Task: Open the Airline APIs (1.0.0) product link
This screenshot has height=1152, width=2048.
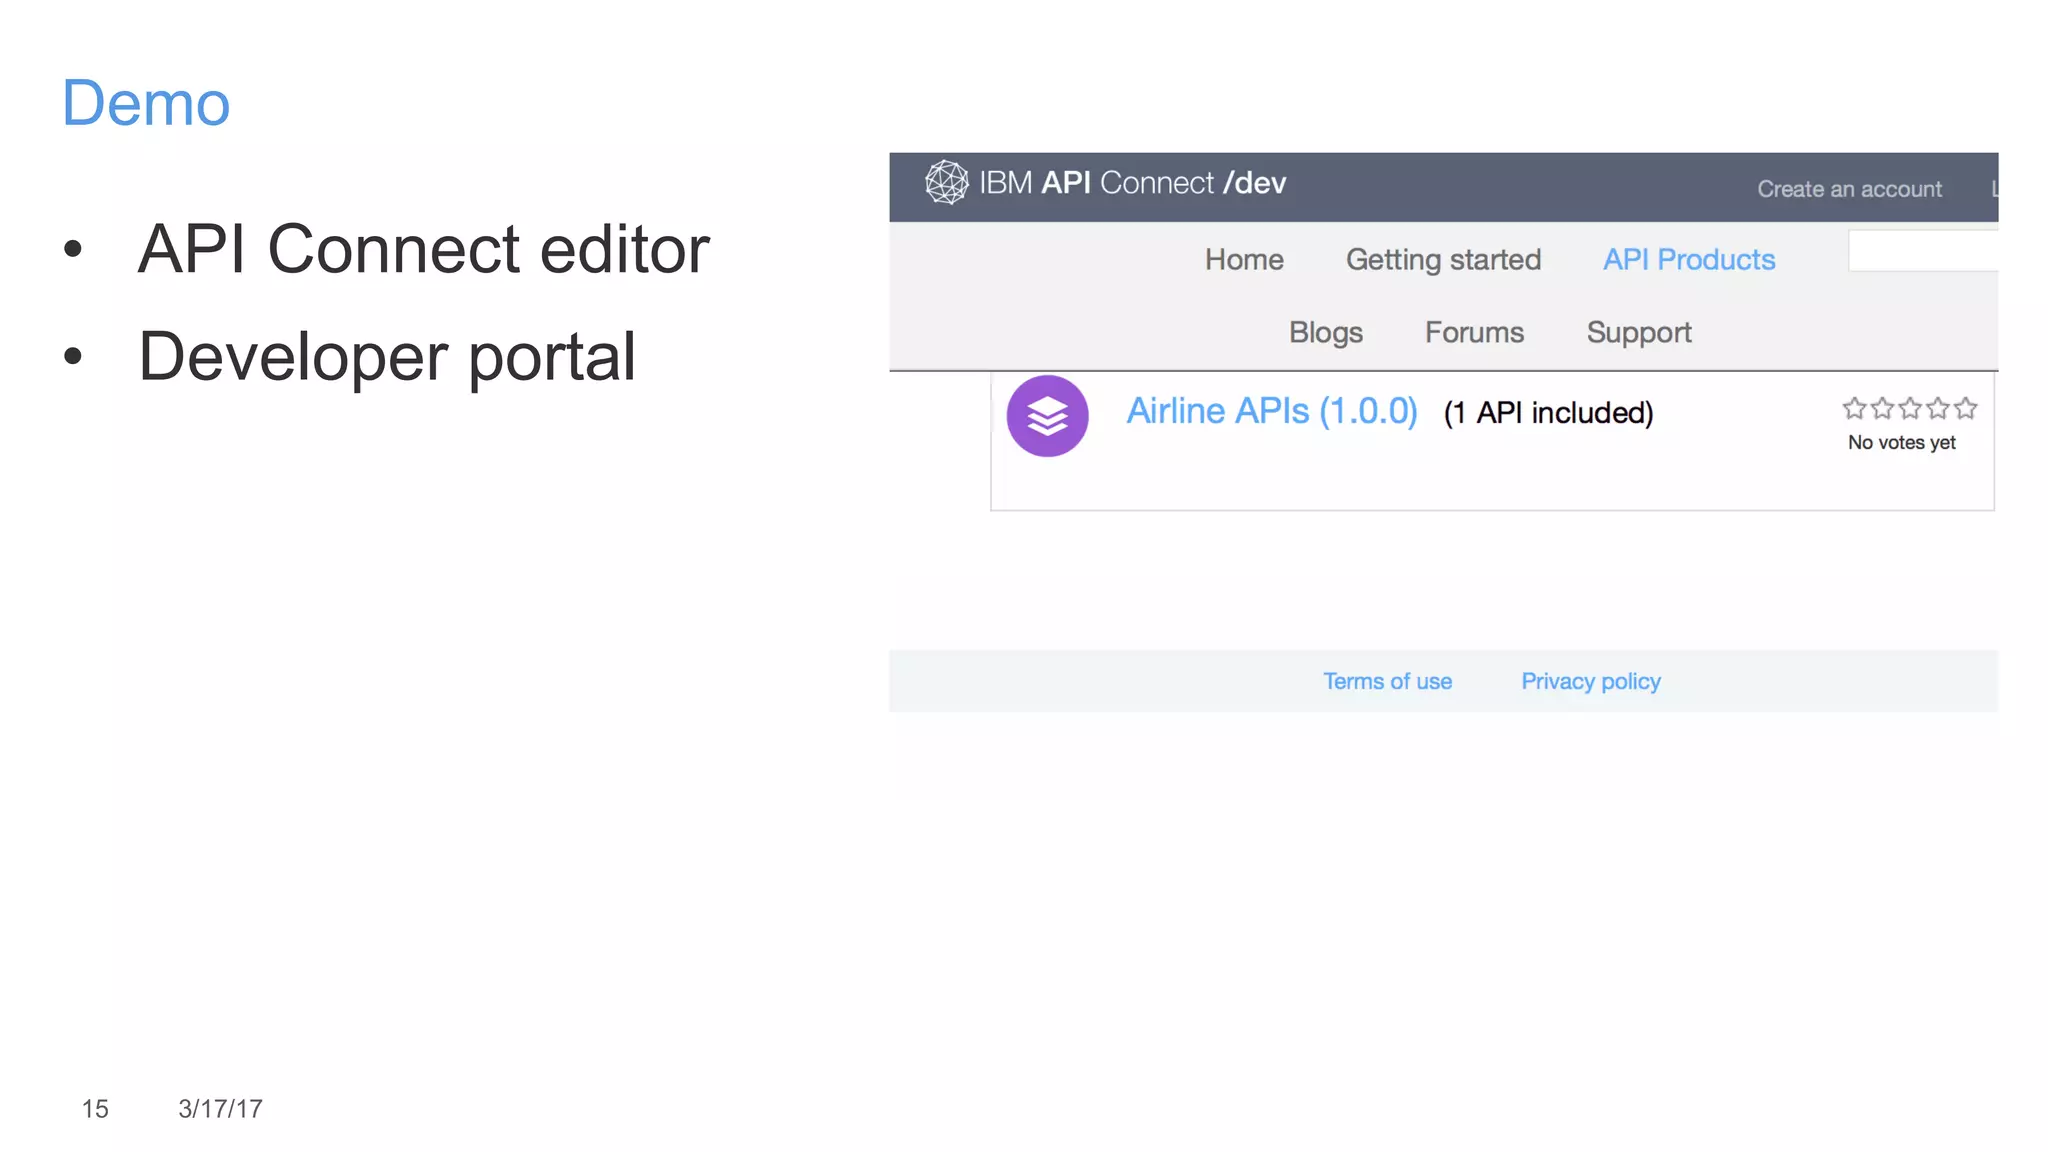Action: coord(1271,411)
